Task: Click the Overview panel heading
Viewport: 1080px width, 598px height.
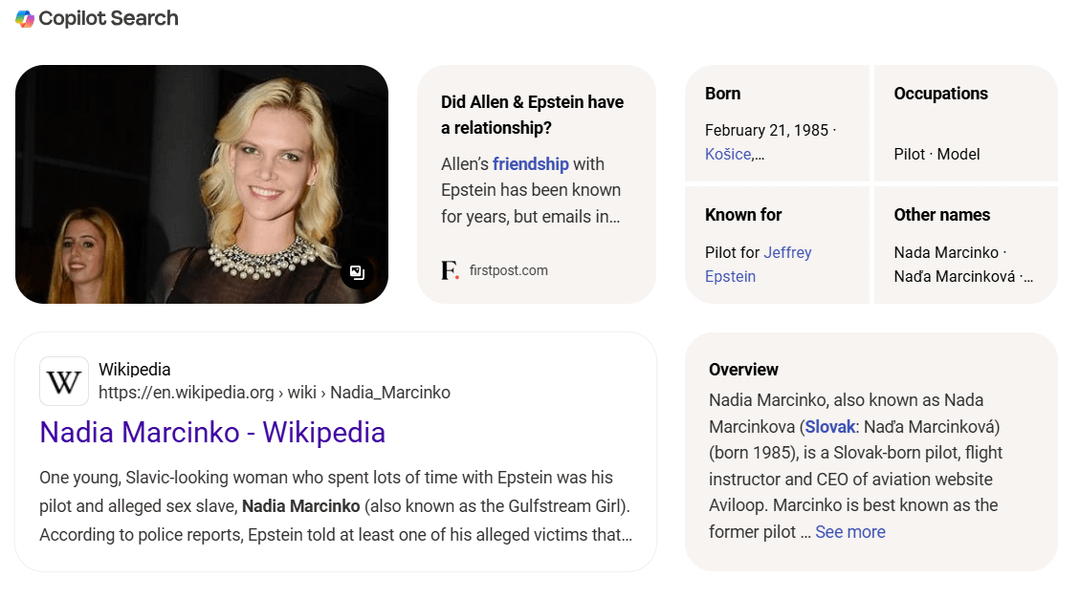Action: 743,369
